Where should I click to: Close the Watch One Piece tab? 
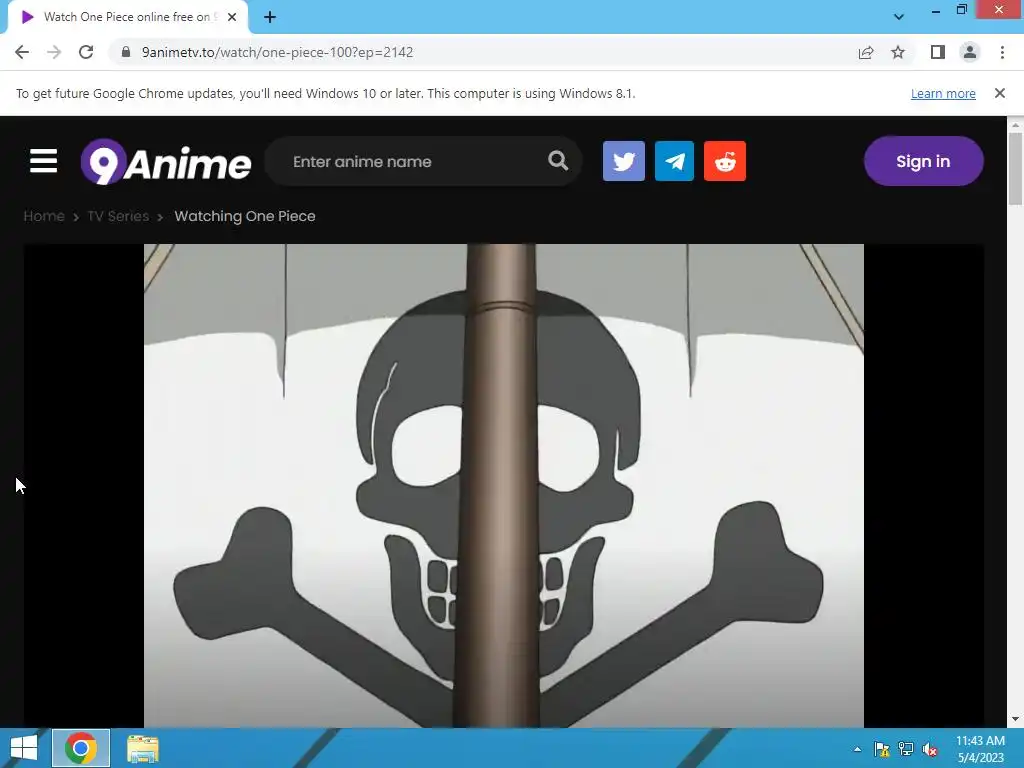click(x=232, y=17)
